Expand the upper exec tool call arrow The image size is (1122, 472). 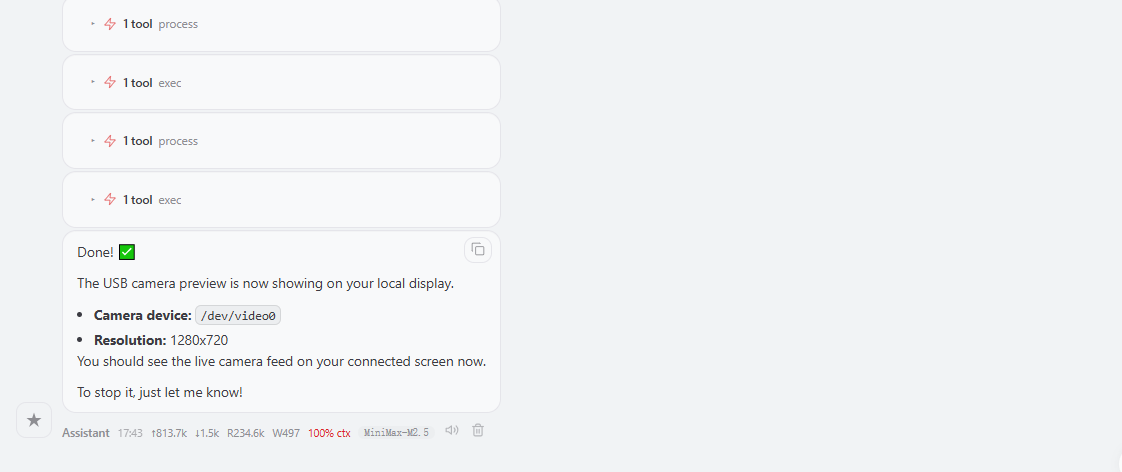click(93, 83)
